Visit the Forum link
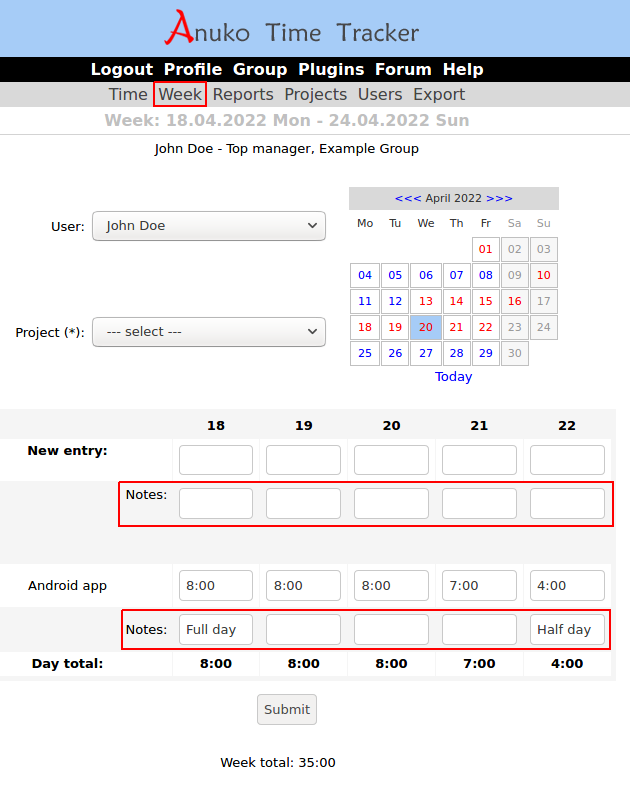 coord(403,69)
